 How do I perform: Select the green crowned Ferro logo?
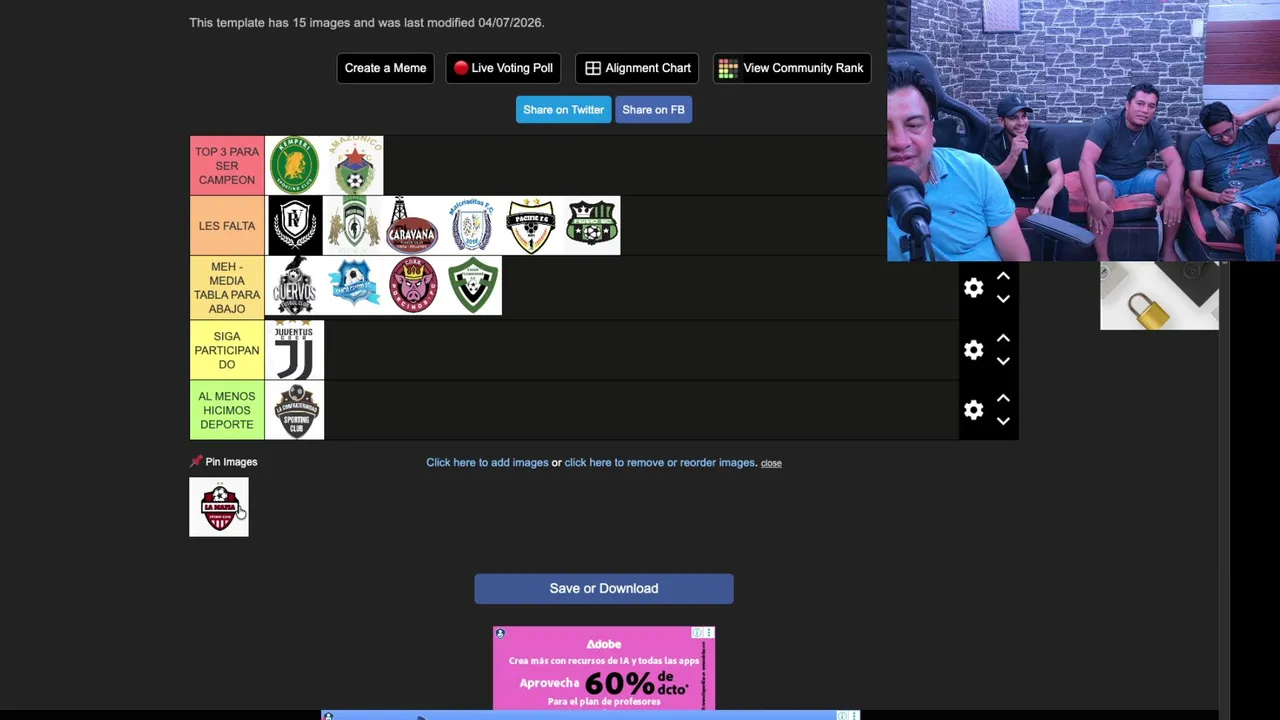591,225
